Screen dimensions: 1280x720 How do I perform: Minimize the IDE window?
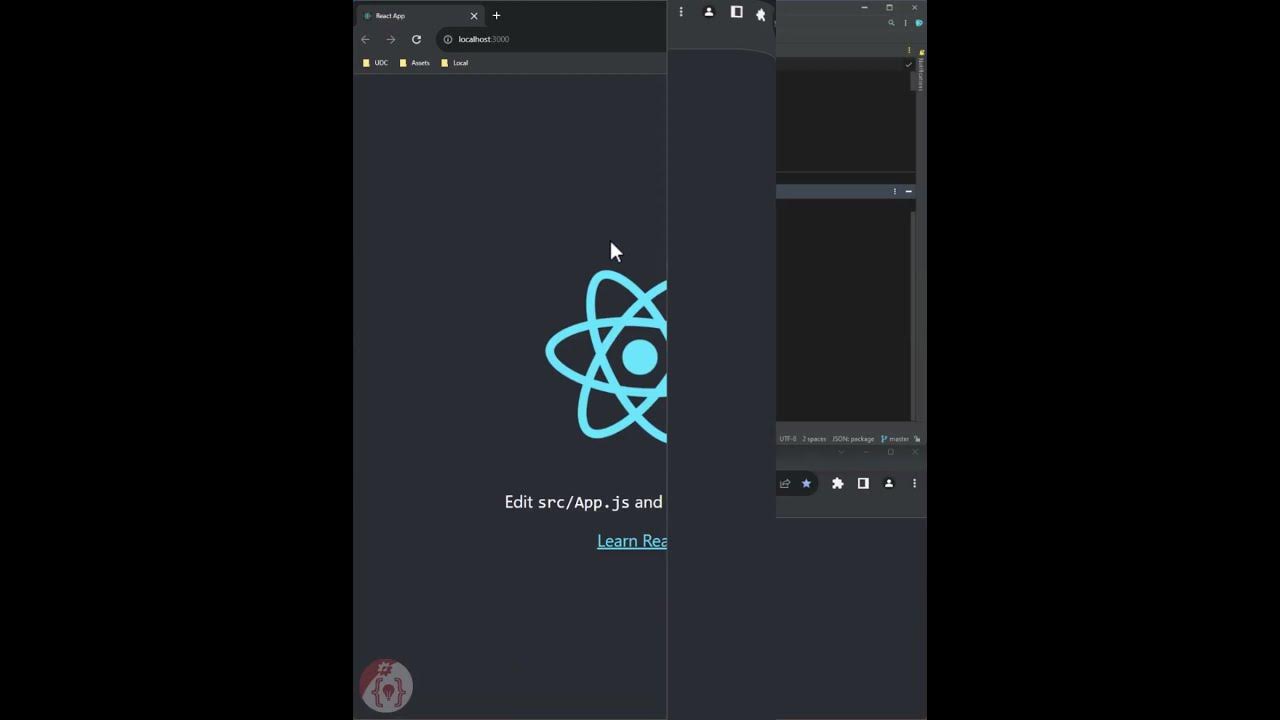[x=865, y=7]
